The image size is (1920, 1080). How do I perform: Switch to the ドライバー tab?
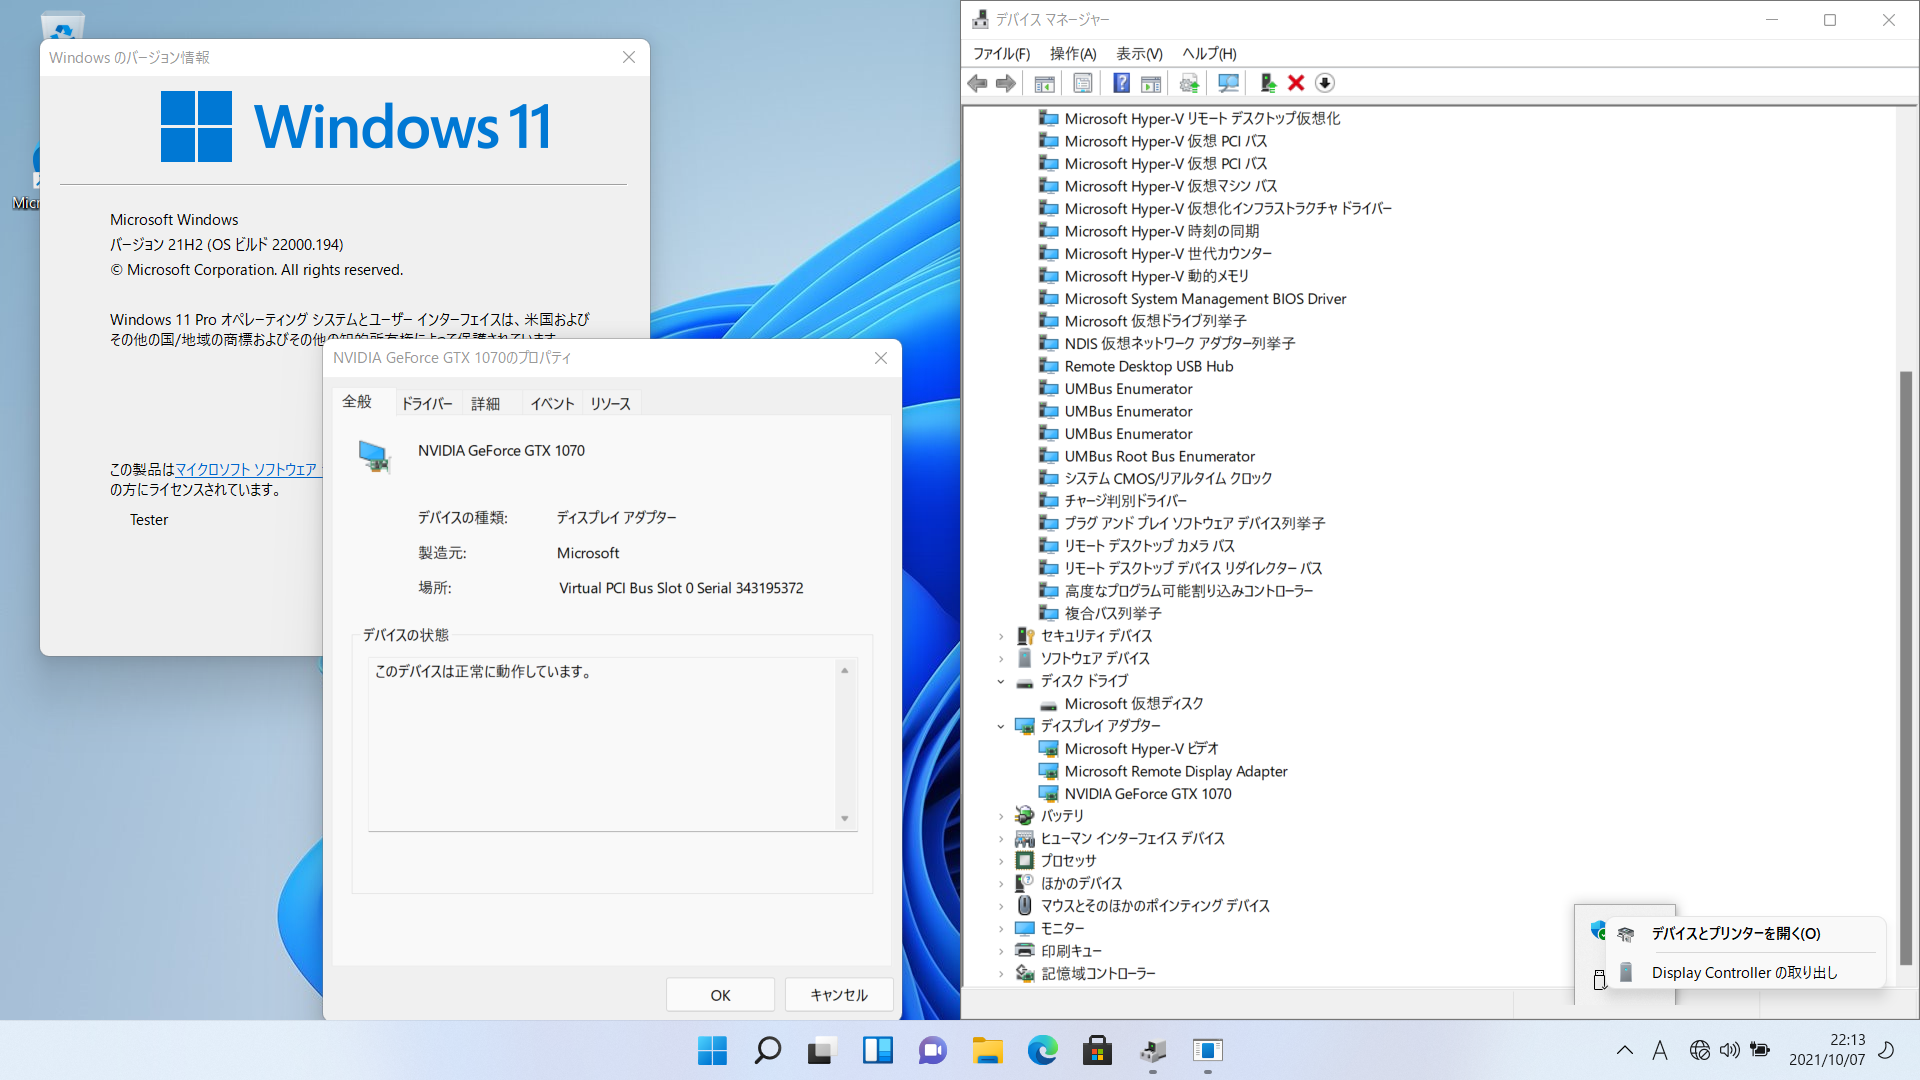click(427, 403)
